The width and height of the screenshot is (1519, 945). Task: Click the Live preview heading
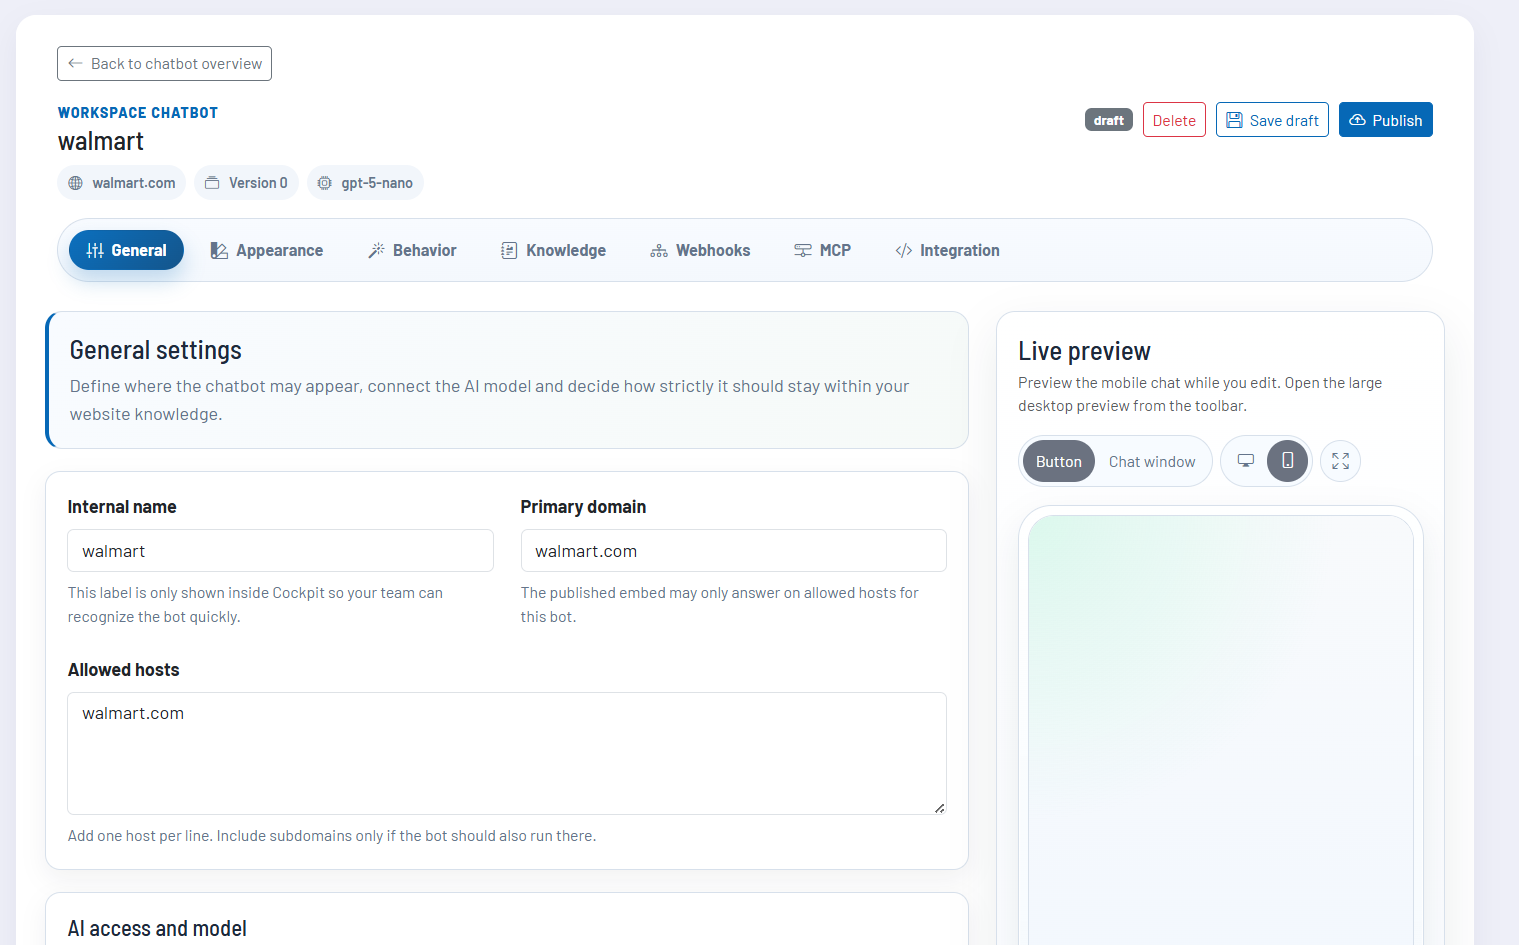[1084, 351]
